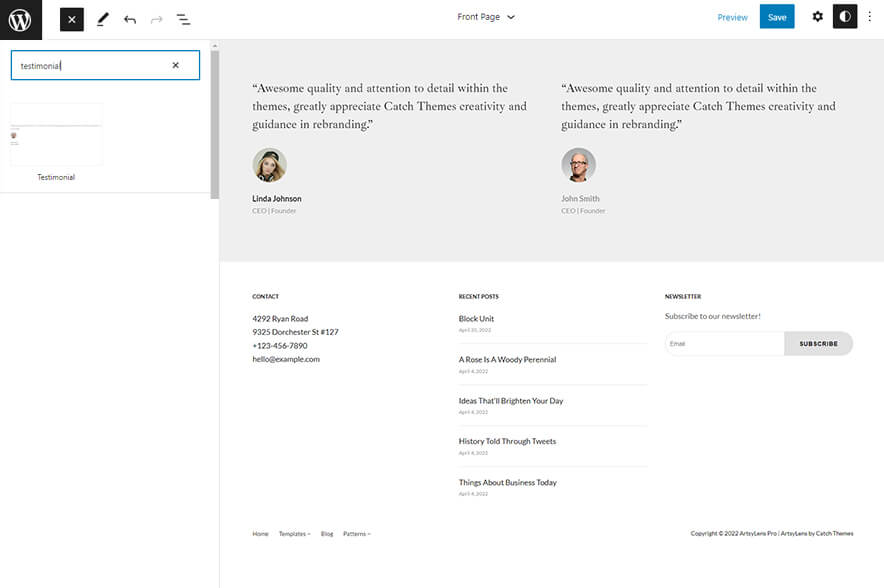The width and height of the screenshot is (884, 588).
Task: Select the Edit pencil tool
Action: (102, 19)
